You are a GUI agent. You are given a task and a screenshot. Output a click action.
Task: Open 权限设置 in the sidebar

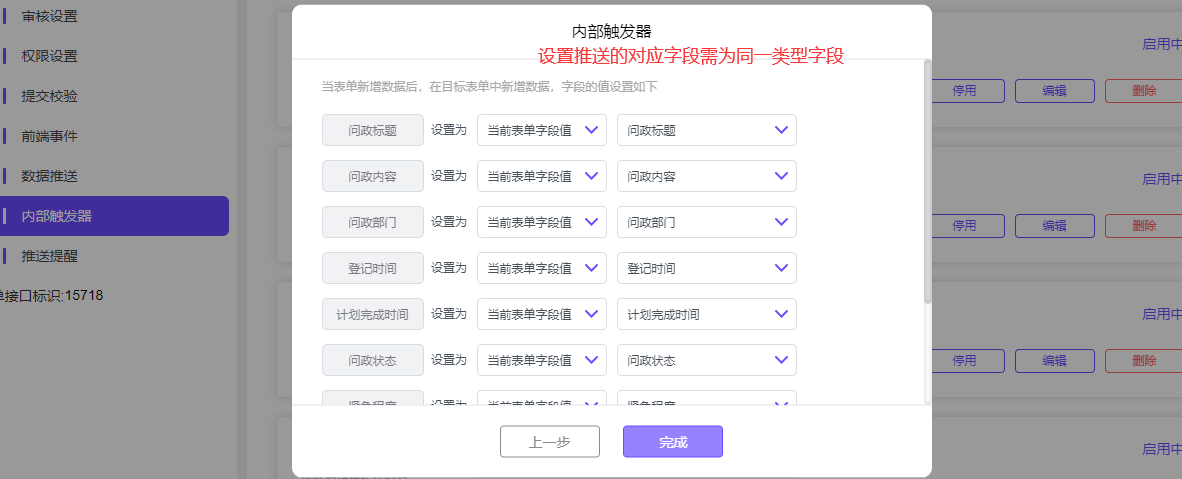click(50, 56)
